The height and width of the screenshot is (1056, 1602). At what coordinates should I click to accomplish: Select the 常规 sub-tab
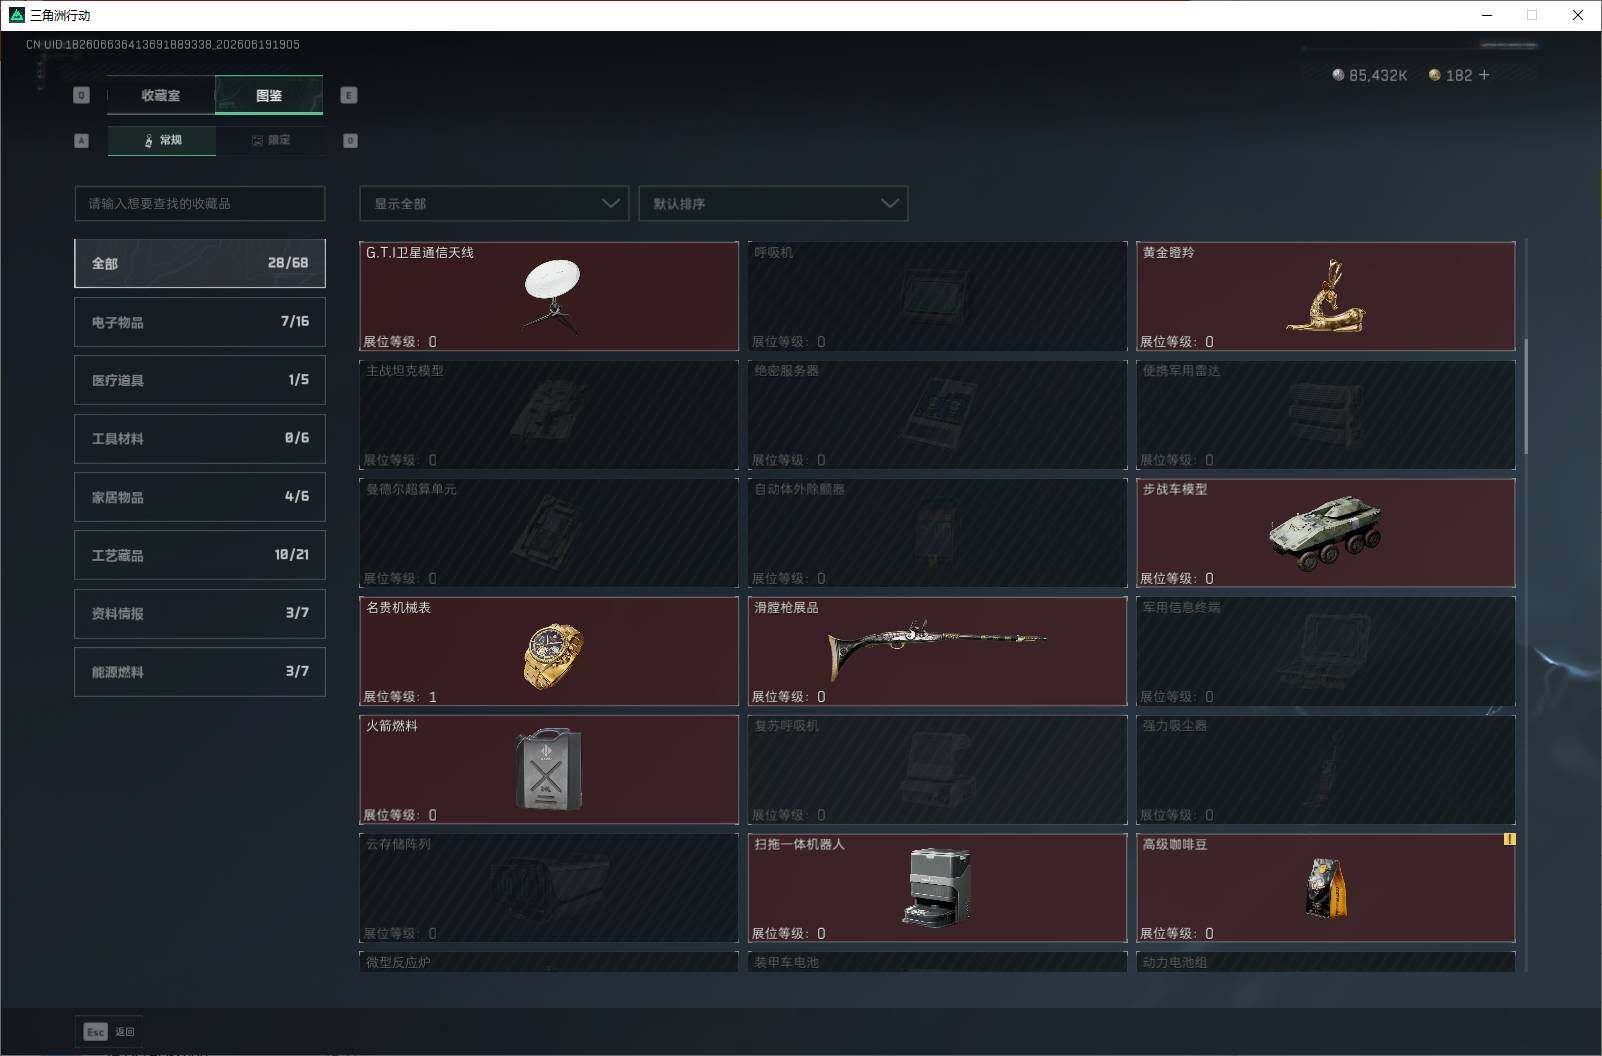click(162, 140)
